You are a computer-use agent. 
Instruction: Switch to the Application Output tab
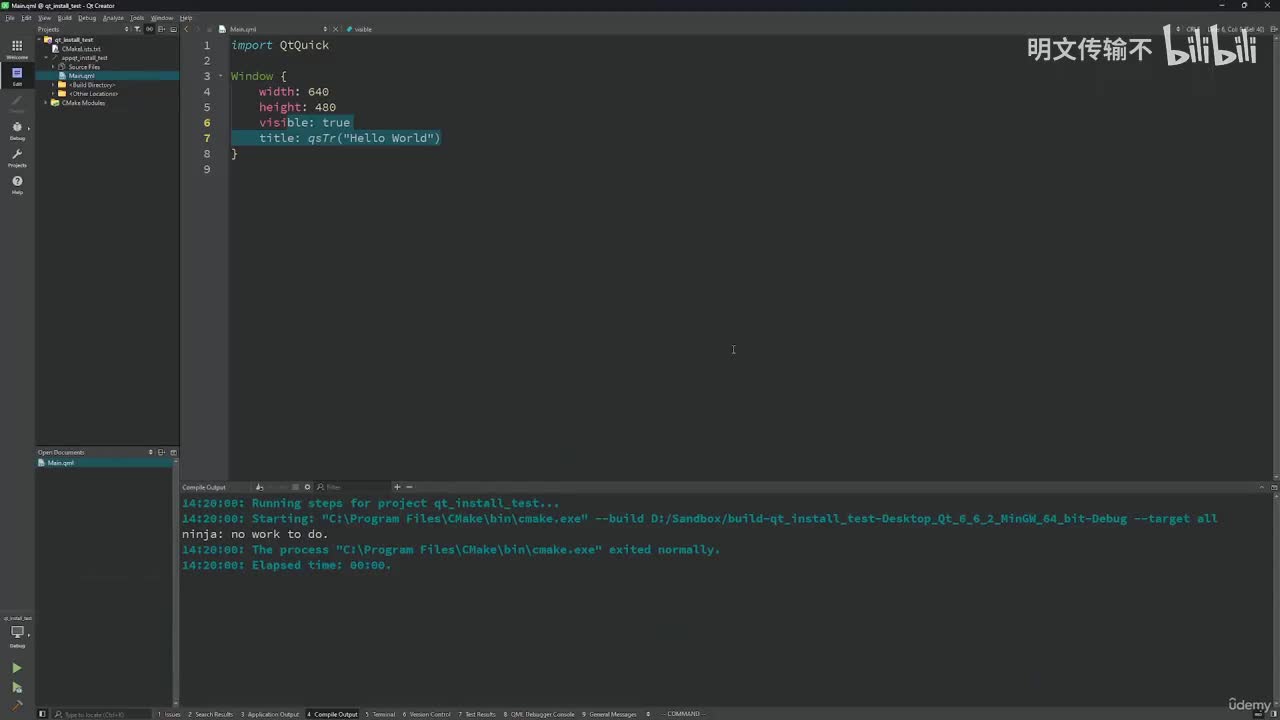tap(270, 714)
